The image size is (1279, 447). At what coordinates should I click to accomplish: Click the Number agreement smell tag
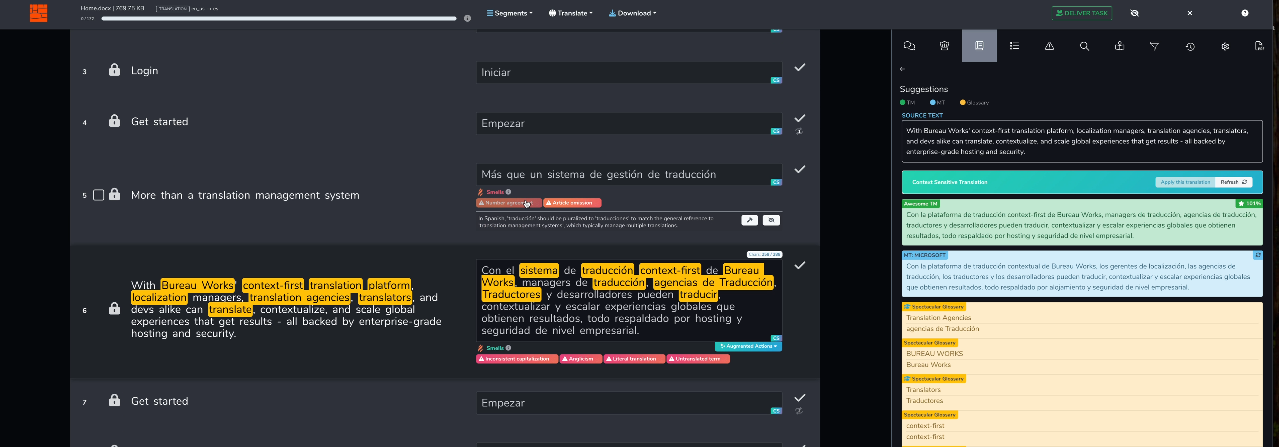coord(509,203)
